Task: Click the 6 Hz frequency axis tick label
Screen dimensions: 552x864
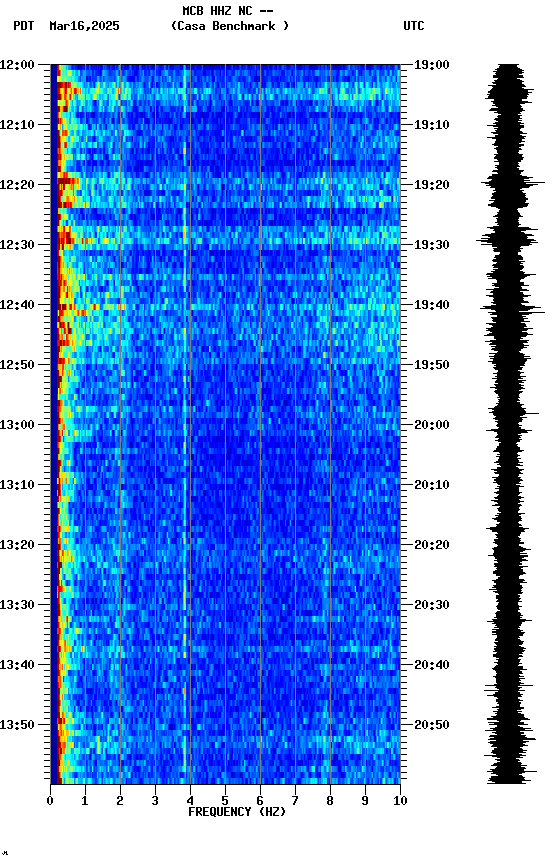Action: (260, 801)
